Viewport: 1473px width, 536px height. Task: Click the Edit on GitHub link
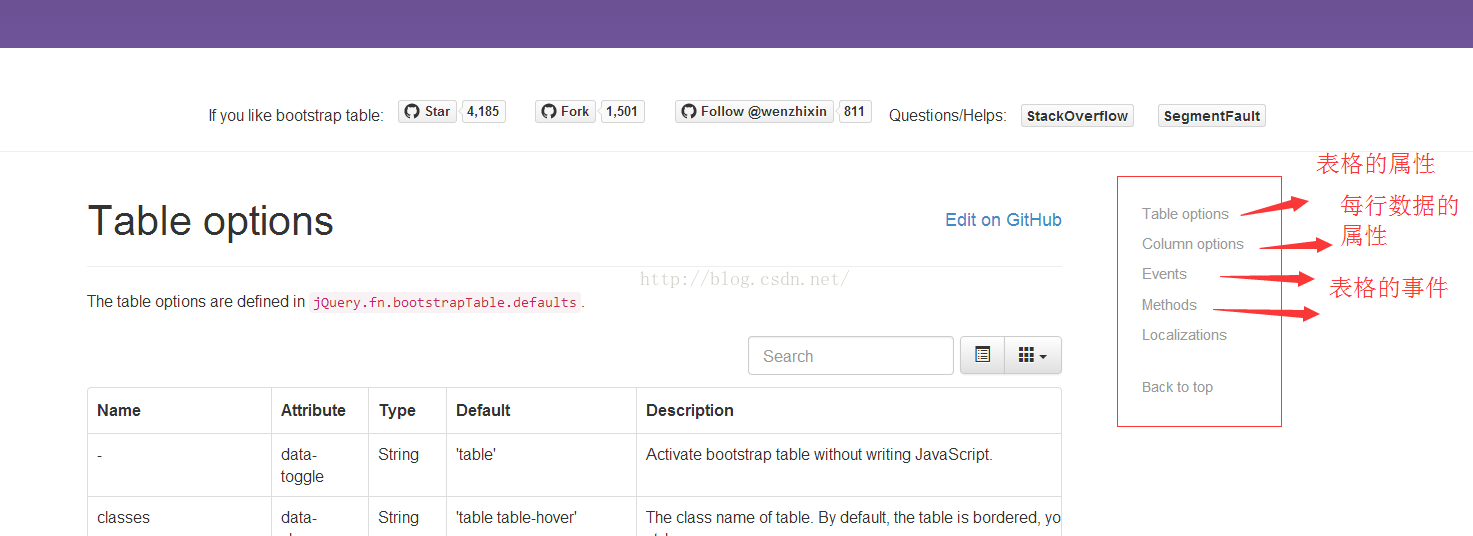(1003, 220)
